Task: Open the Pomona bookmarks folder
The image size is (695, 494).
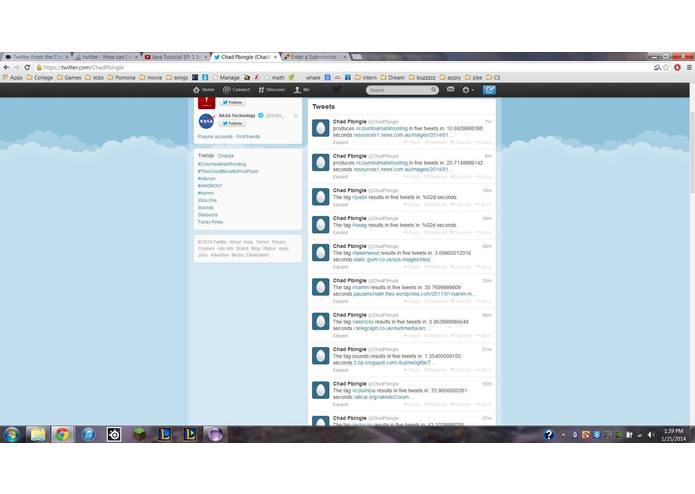Action: click(x=121, y=78)
